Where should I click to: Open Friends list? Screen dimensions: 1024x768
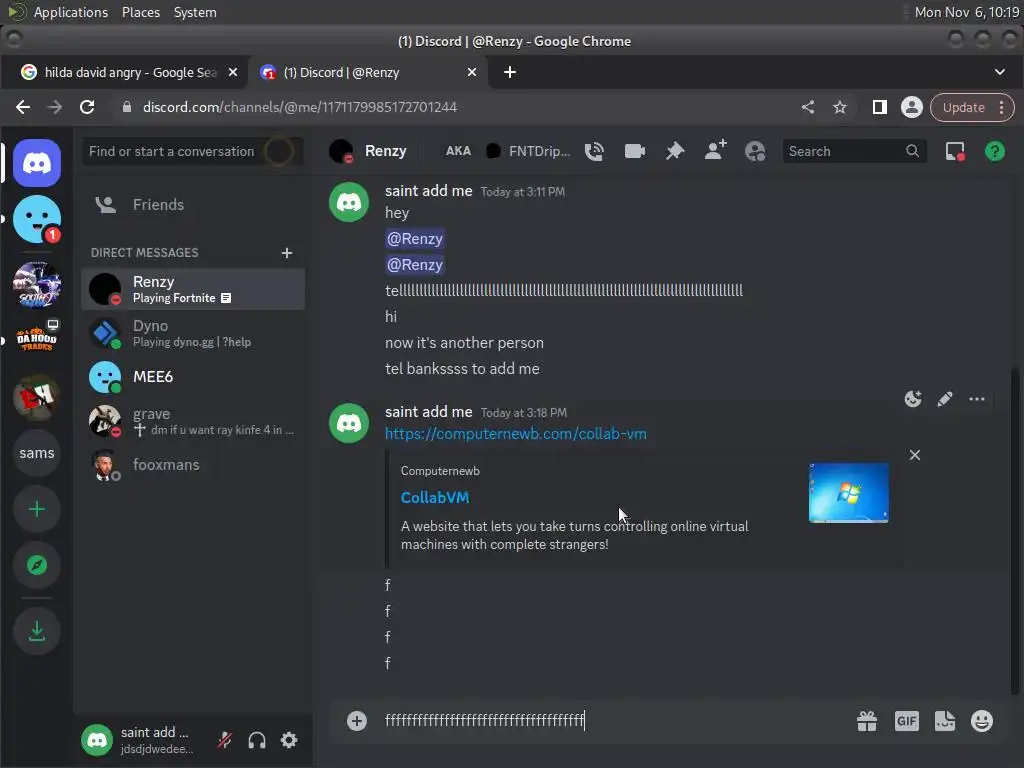pos(193,204)
